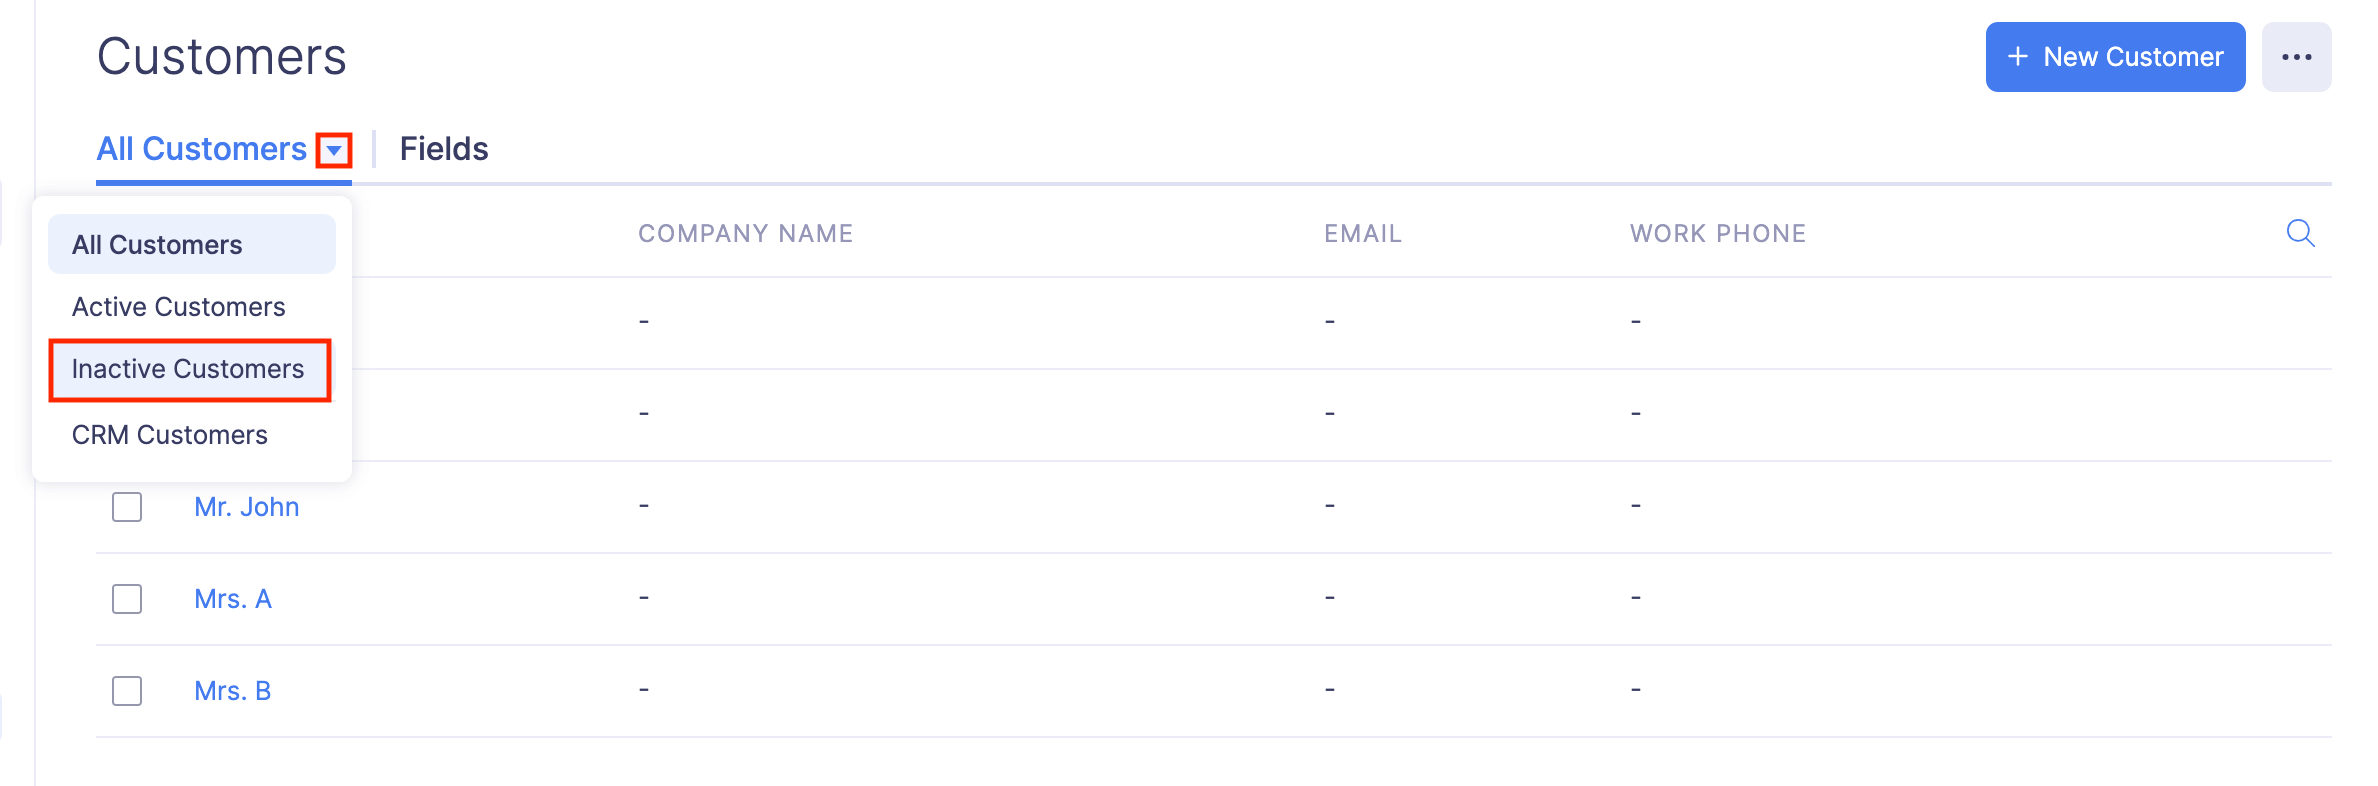2378x786 pixels.
Task: Open Mrs. A customer record
Action: pos(233,599)
